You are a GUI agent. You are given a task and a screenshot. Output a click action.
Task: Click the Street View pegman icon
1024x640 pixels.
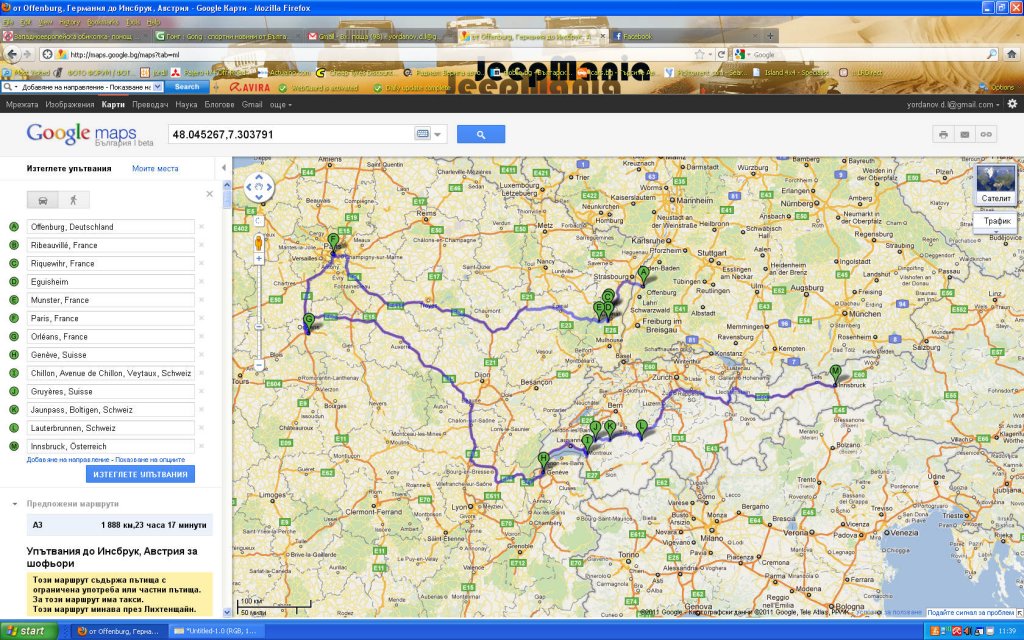point(259,242)
